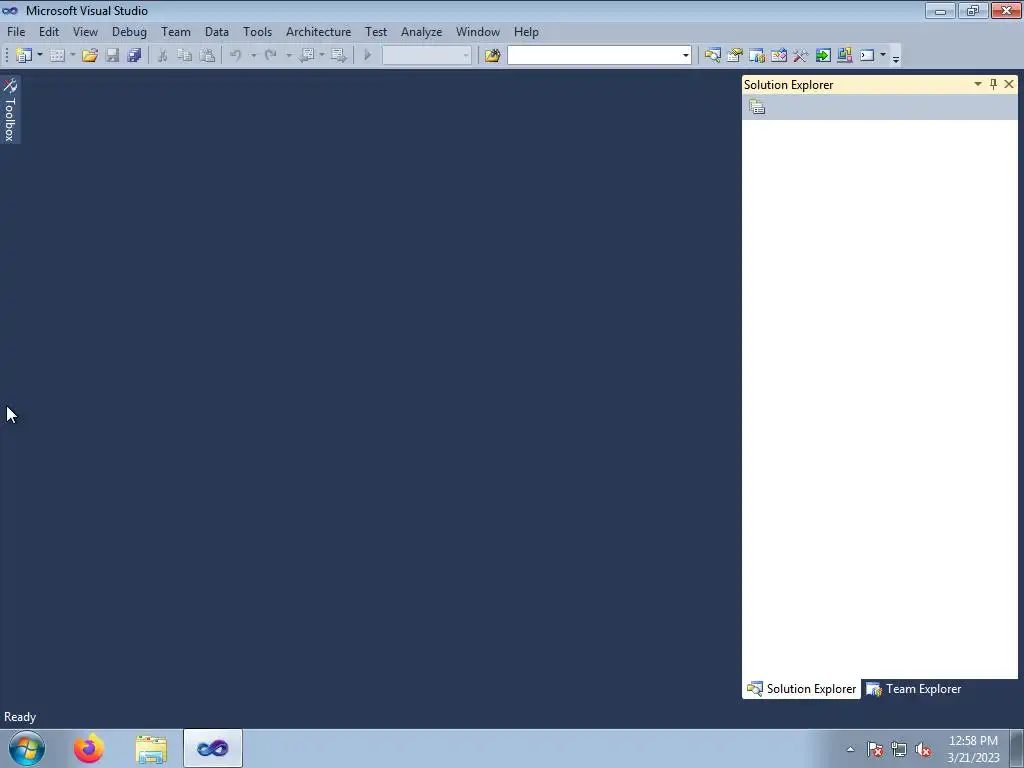Click the New Project toolbar icon
Image resolution: width=1024 pixels, height=768 pixels.
[x=24, y=56]
